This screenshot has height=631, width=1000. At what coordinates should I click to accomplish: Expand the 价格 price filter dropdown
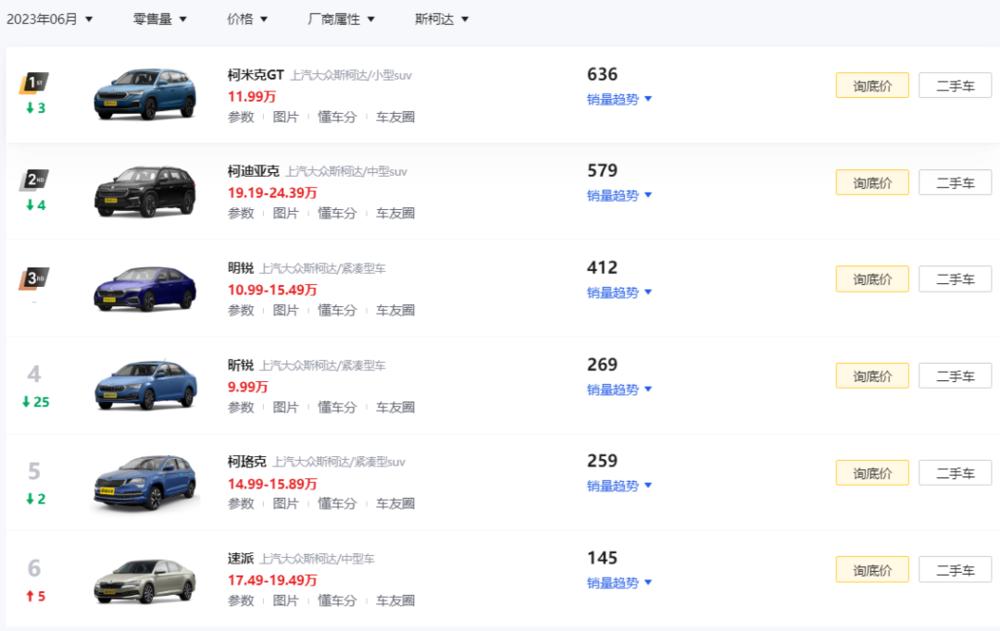(x=246, y=18)
